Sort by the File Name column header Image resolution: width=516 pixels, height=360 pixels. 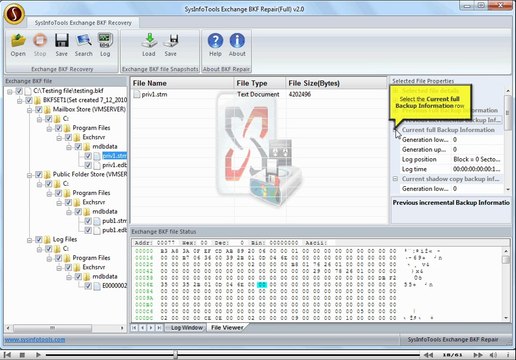[x=182, y=83]
